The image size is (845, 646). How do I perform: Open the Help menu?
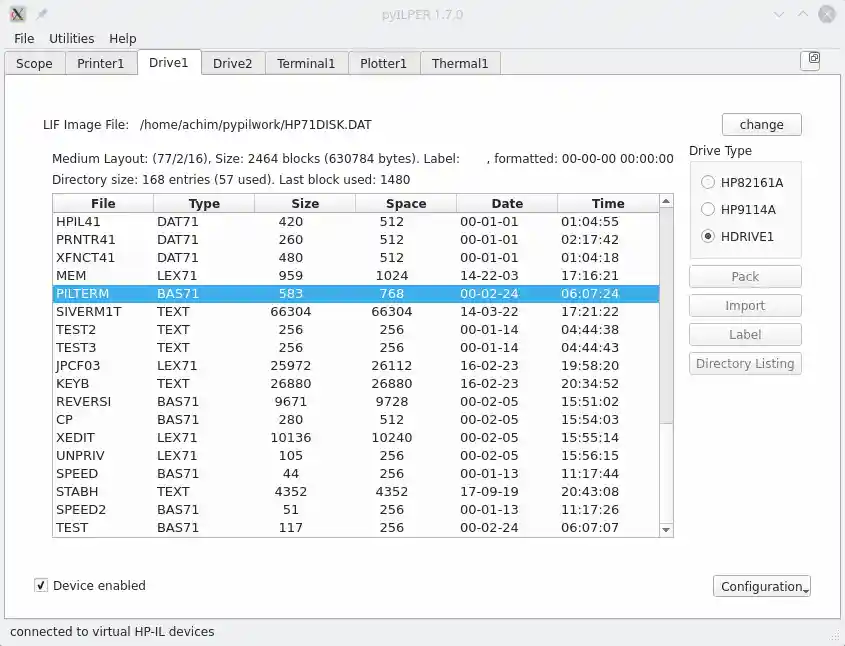tap(123, 38)
